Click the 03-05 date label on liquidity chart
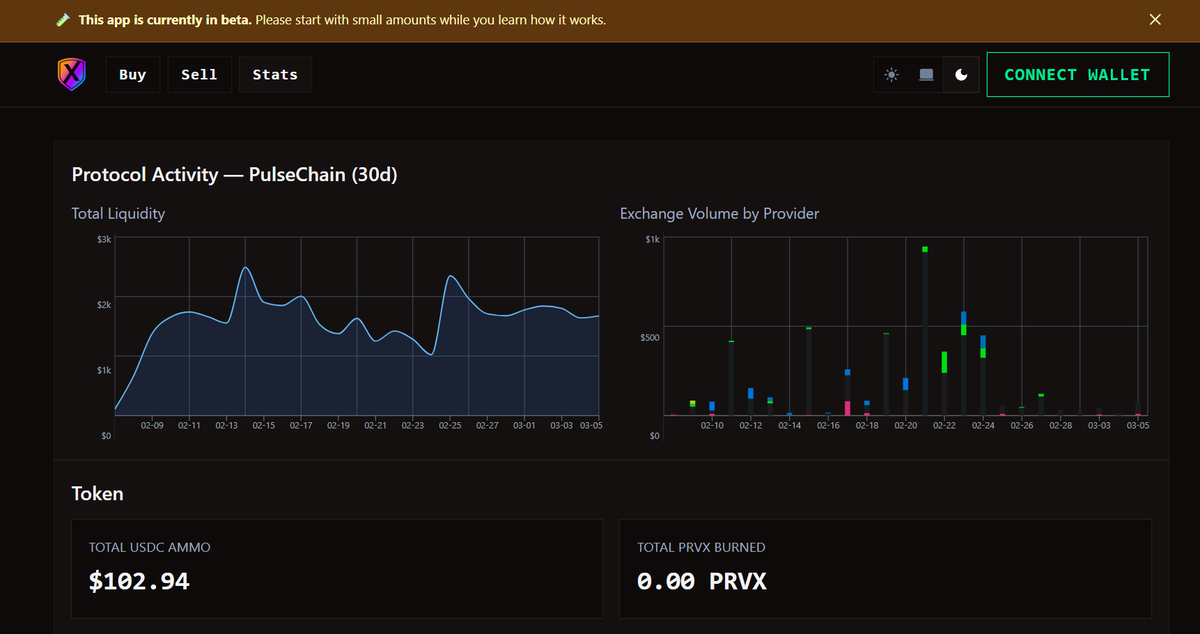The width and height of the screenshot is (1200, 634). coord(591,424)
